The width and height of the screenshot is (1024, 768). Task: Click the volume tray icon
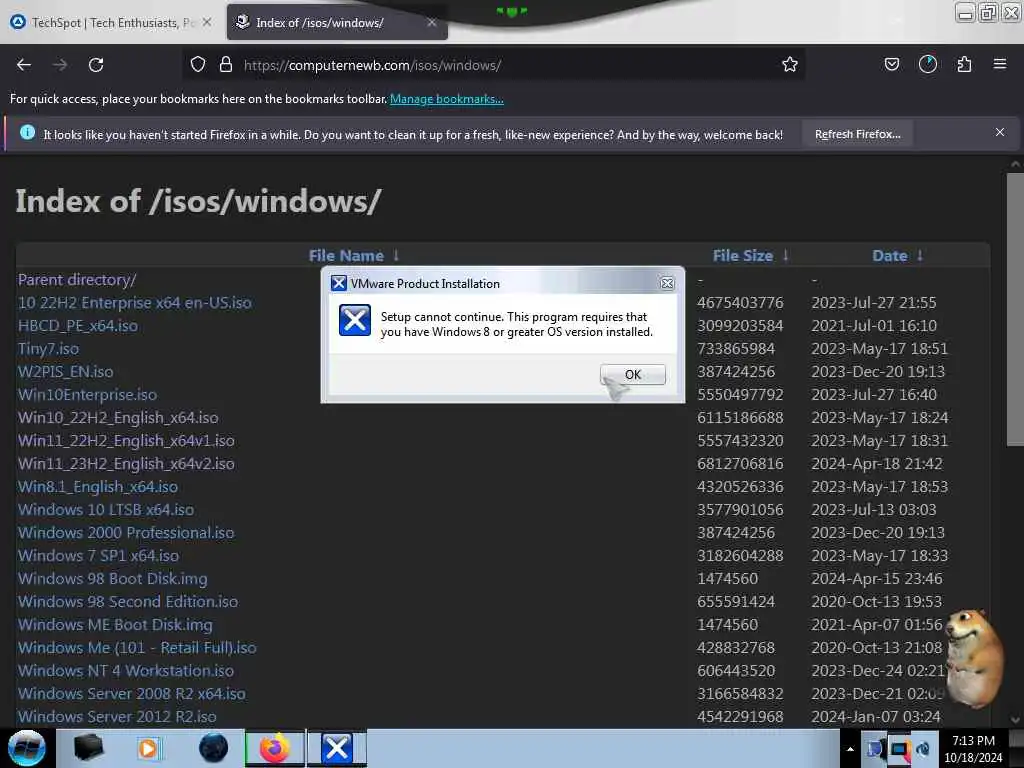[x=923, y=750]
